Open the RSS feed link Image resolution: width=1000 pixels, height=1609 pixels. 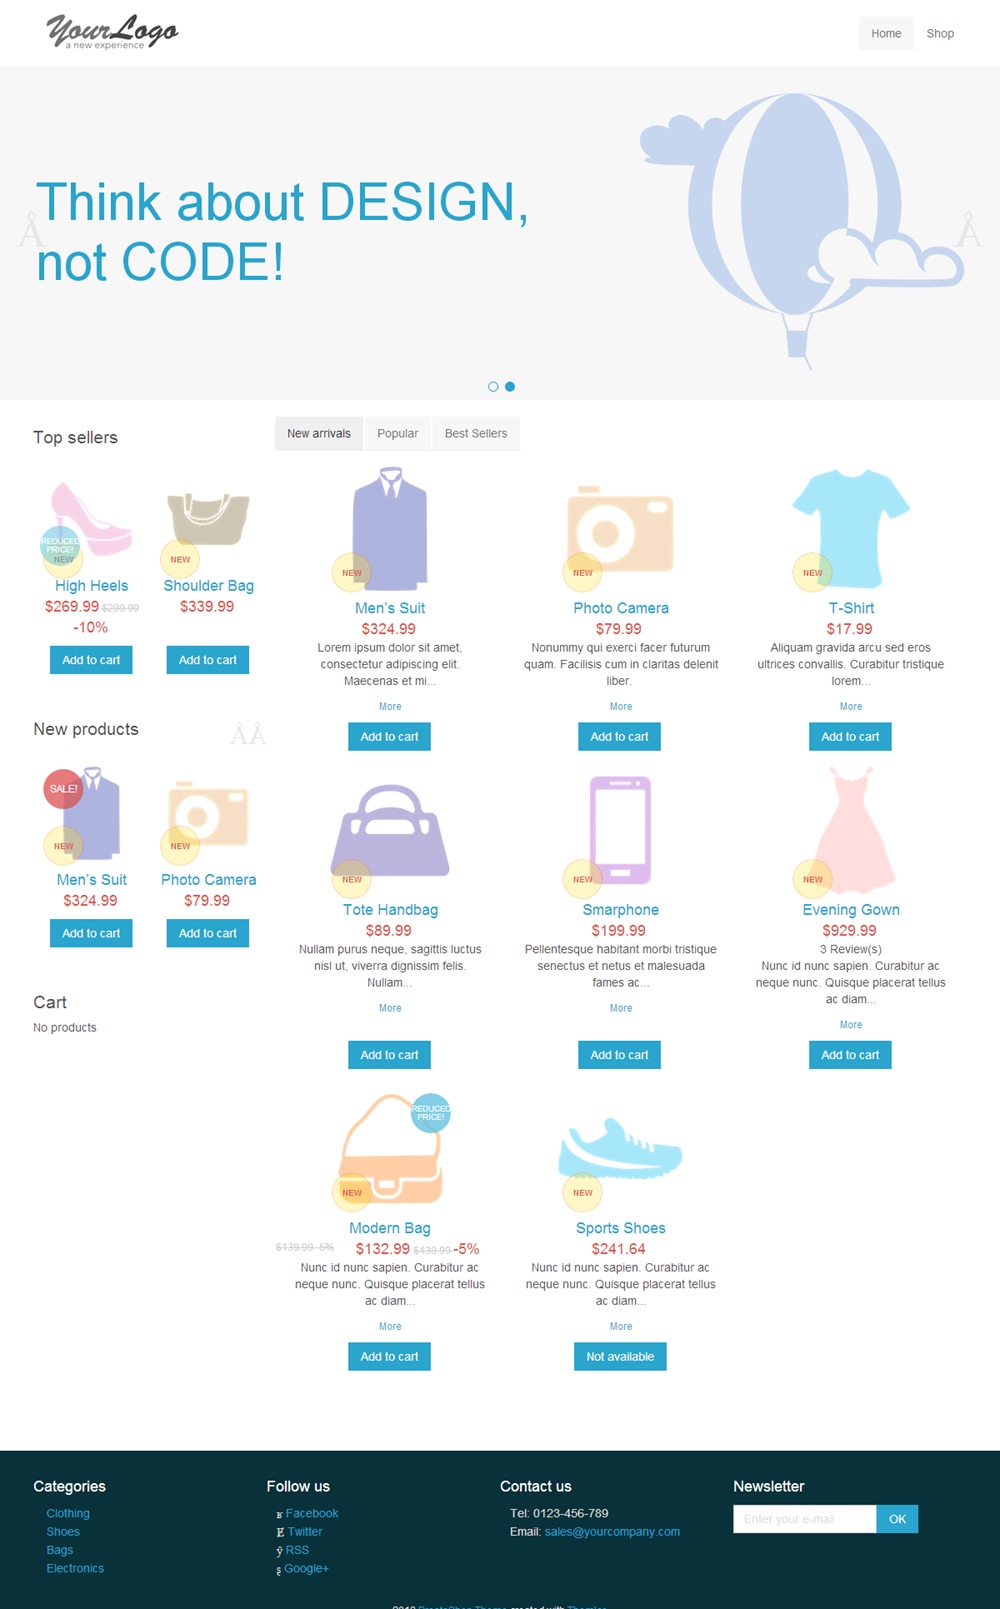coord(297,1550)
